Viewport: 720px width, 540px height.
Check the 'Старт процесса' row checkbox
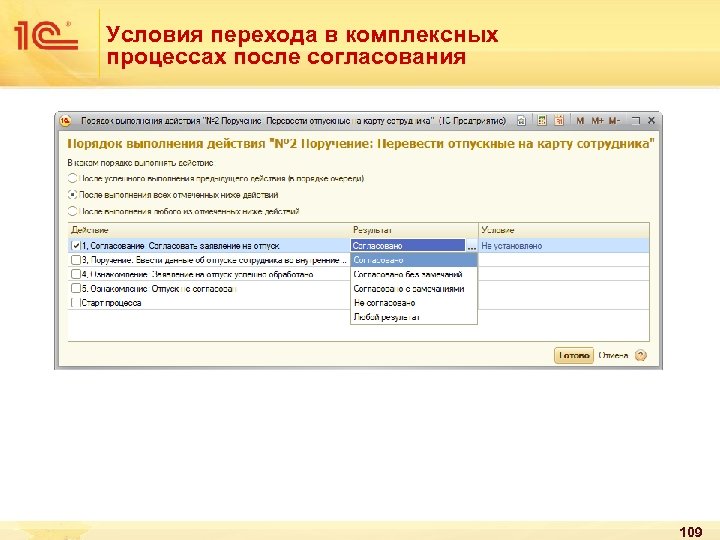click(76, 303)
